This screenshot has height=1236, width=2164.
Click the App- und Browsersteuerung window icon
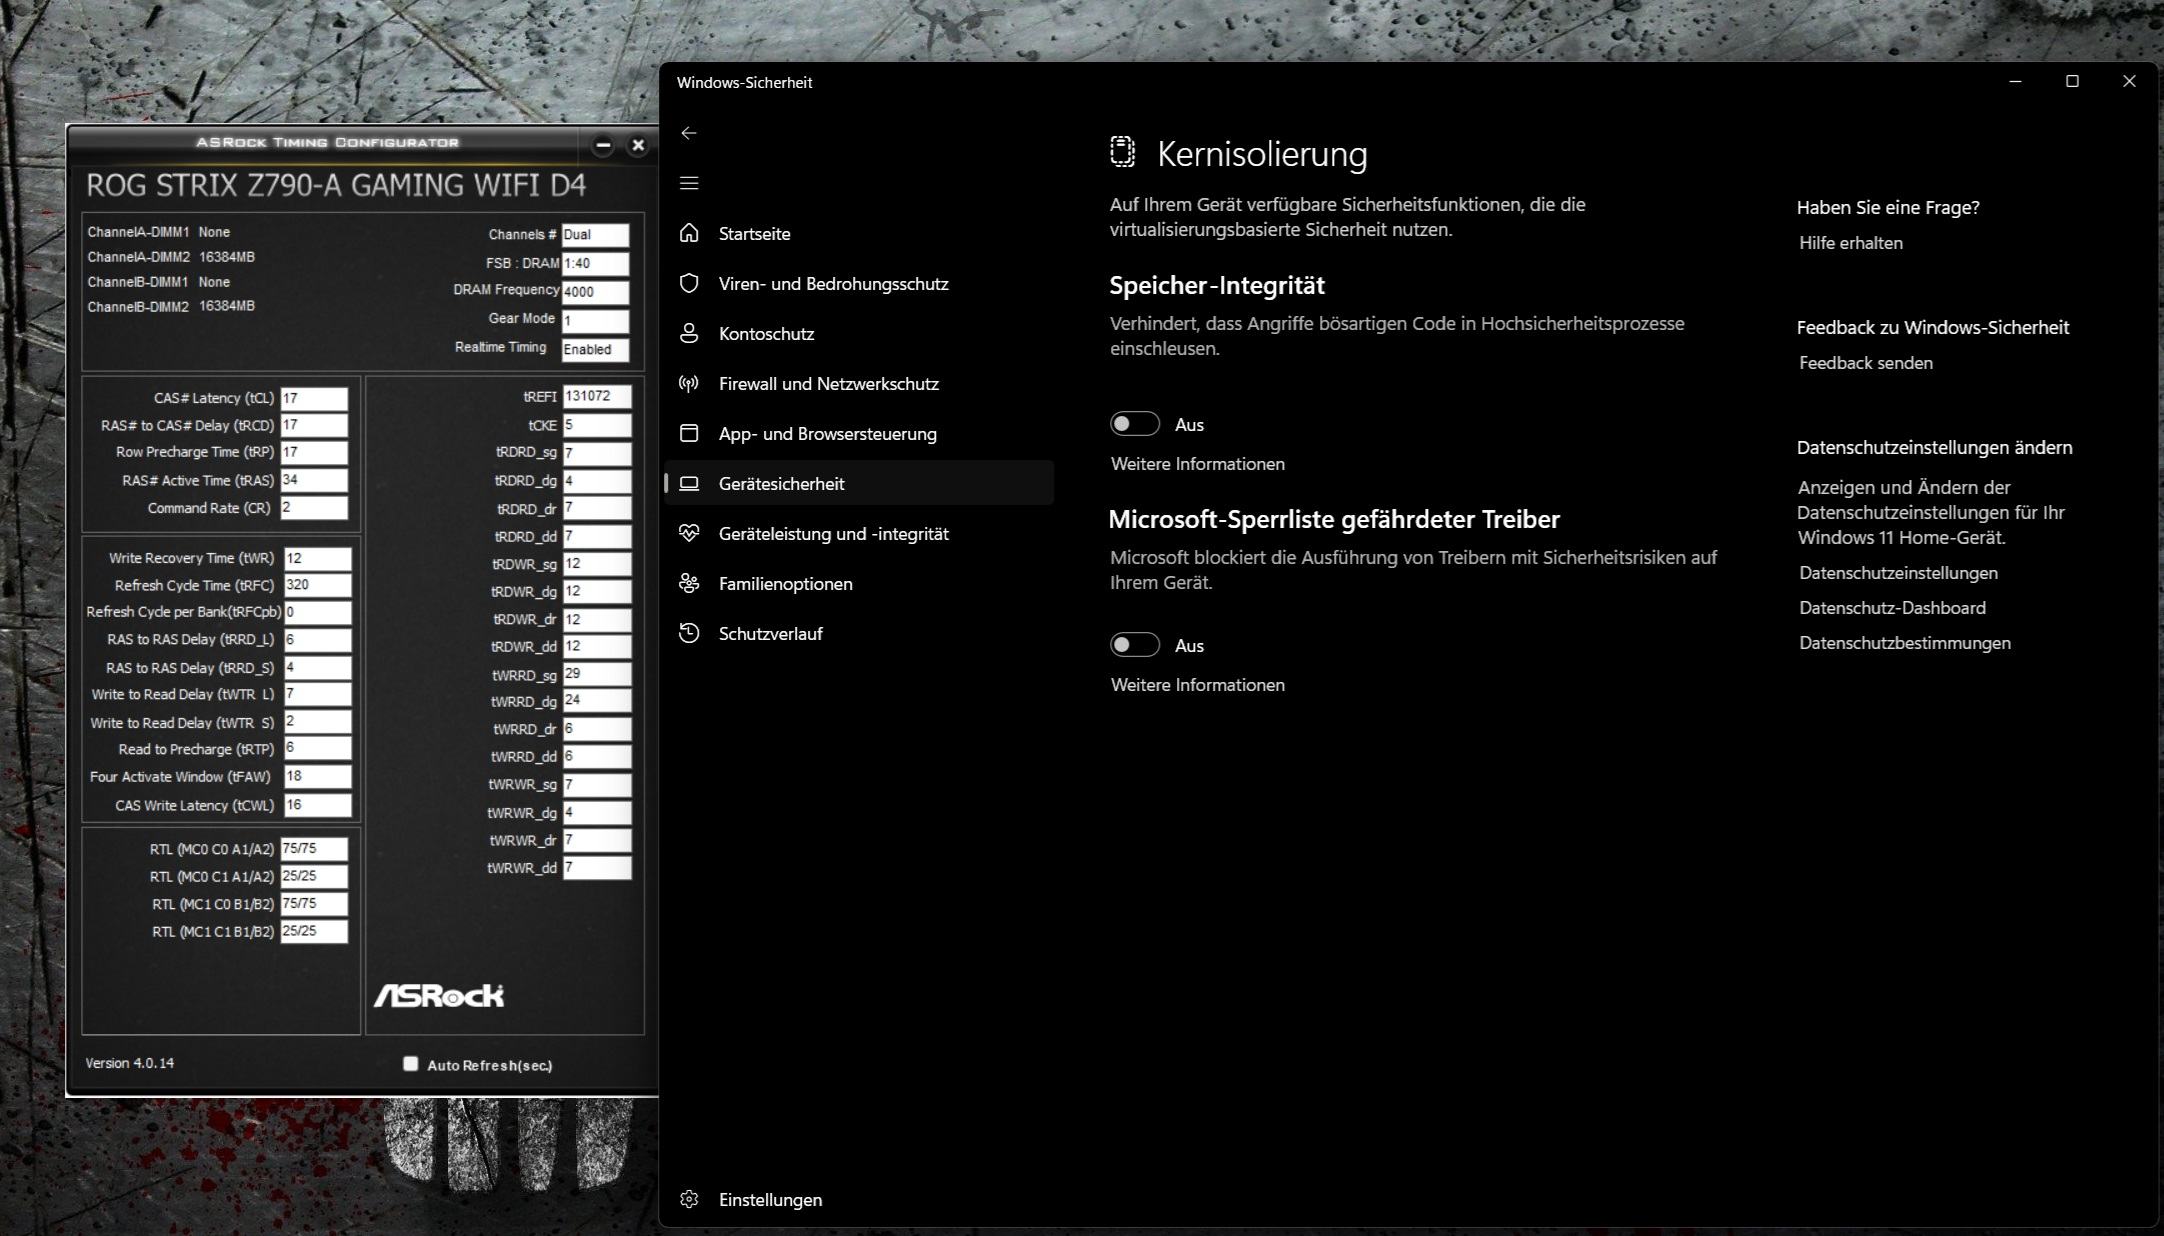pos(688,433)
